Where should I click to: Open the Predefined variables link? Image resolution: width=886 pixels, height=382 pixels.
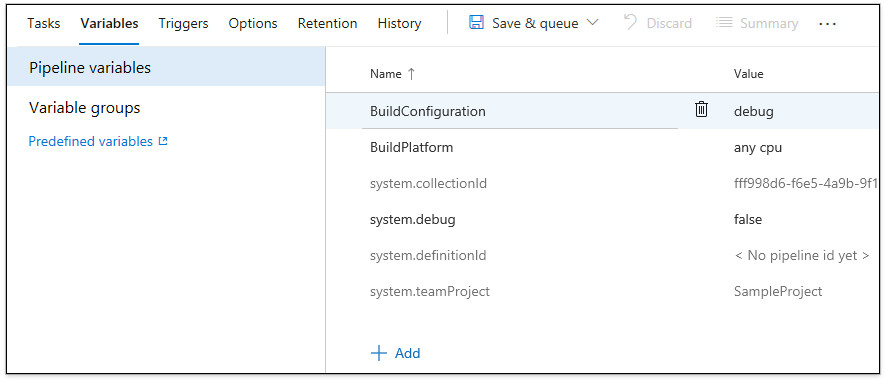tap(90, 141)
